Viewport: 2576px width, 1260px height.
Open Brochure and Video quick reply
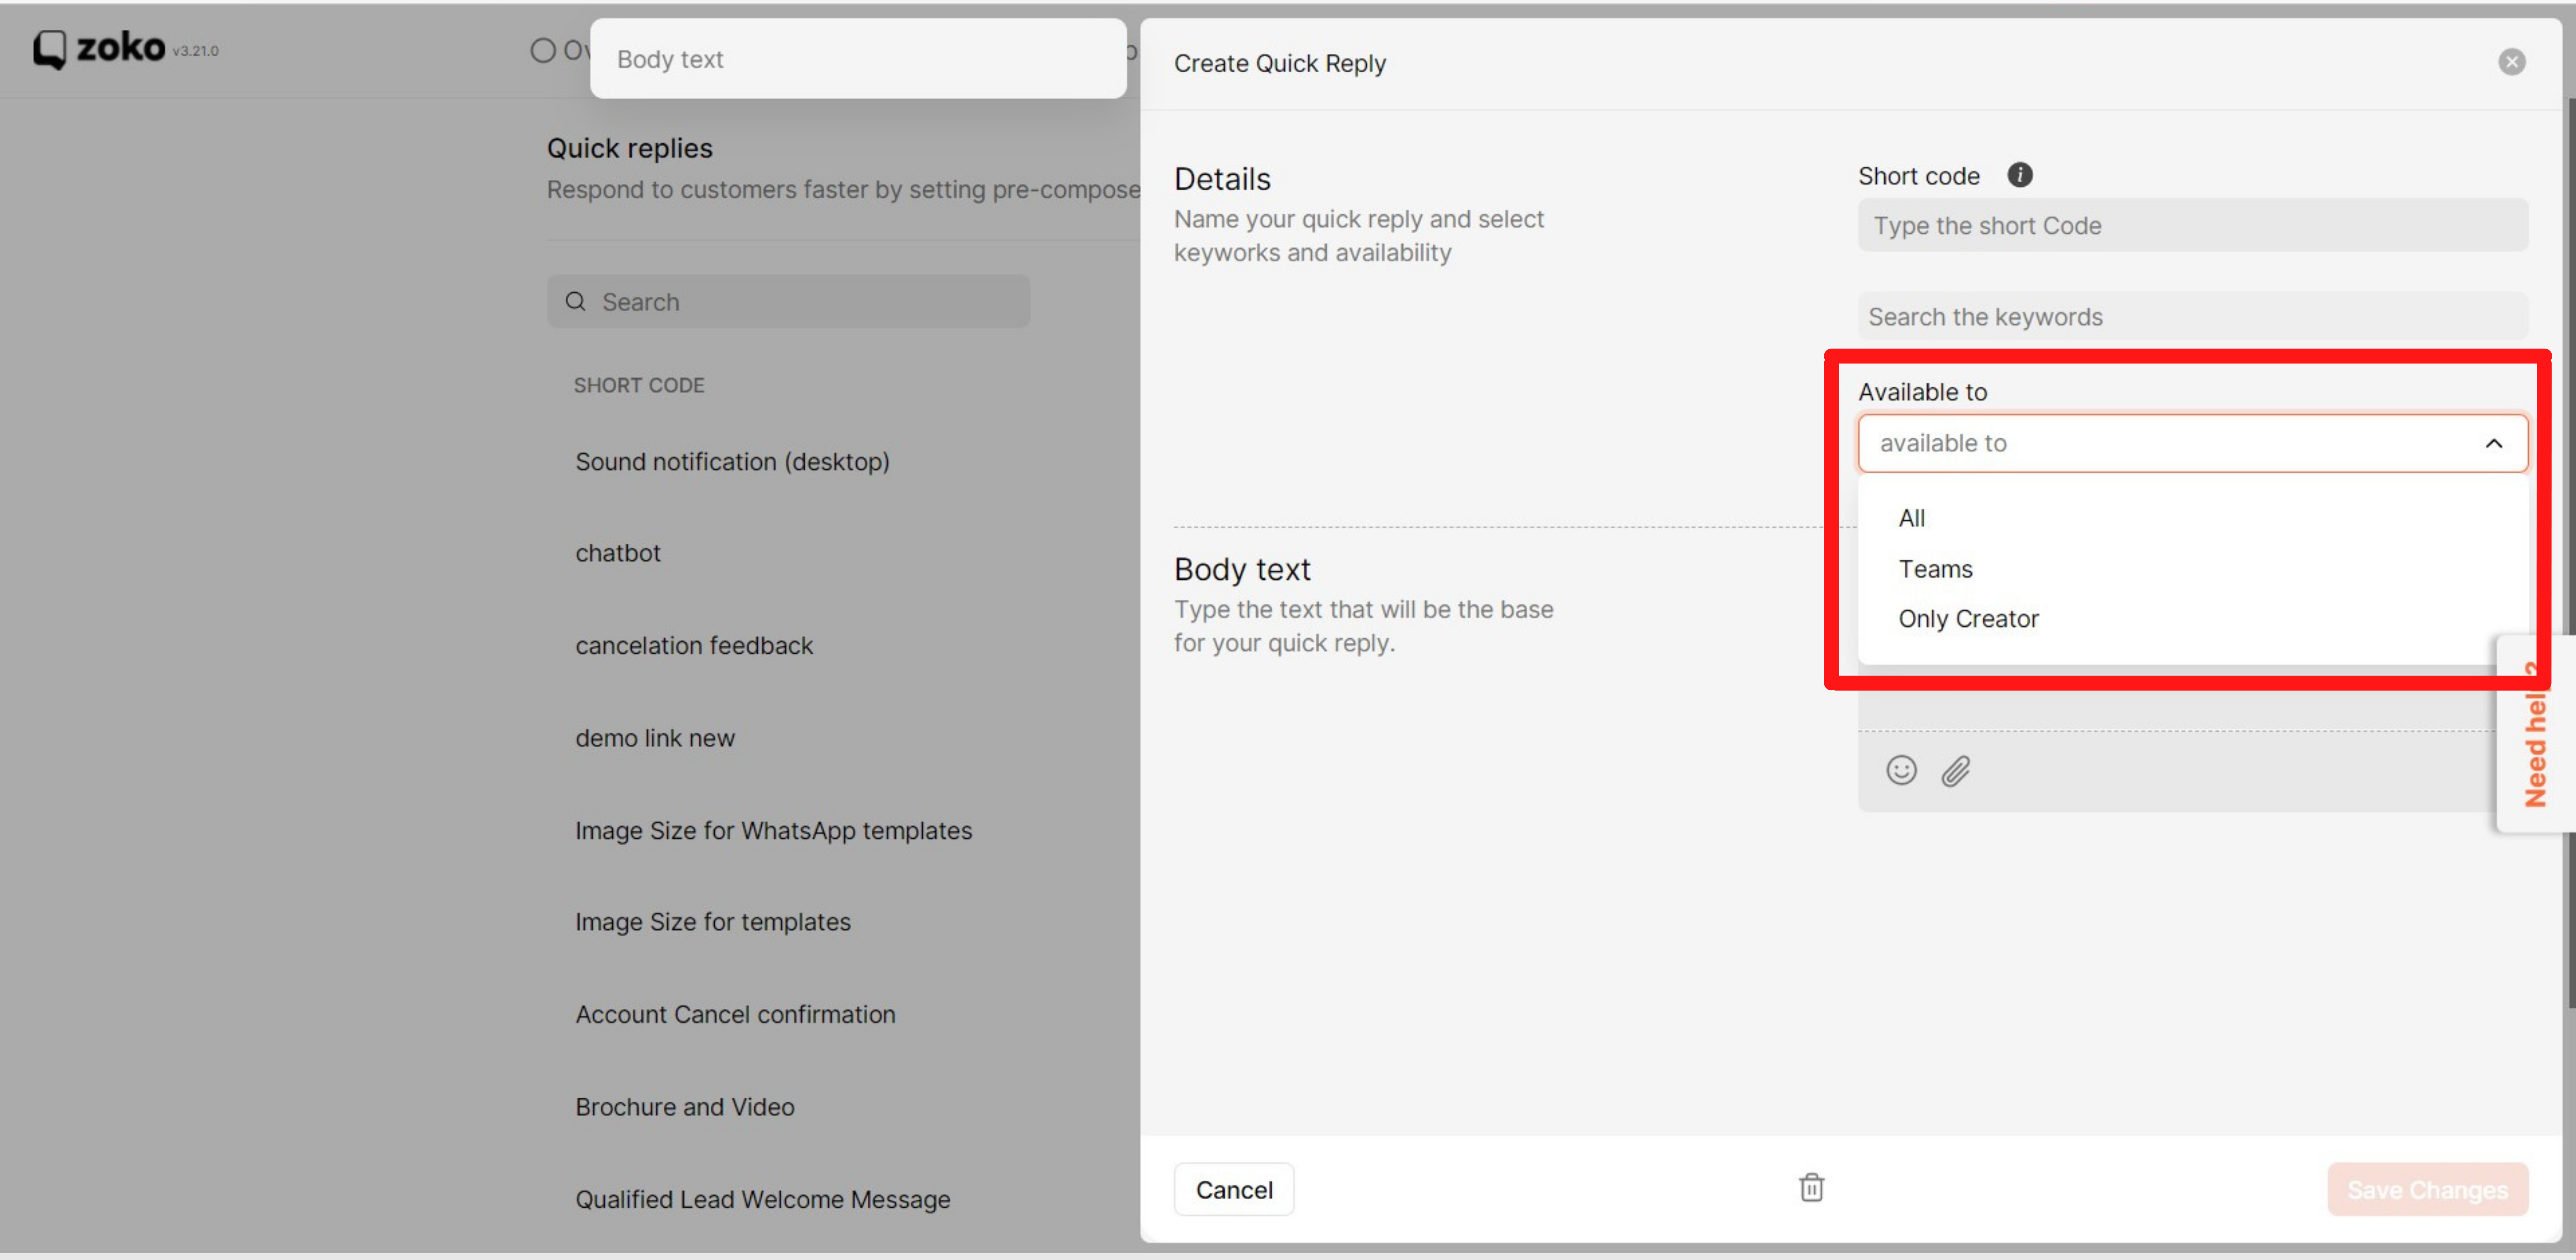point(684,1106)
